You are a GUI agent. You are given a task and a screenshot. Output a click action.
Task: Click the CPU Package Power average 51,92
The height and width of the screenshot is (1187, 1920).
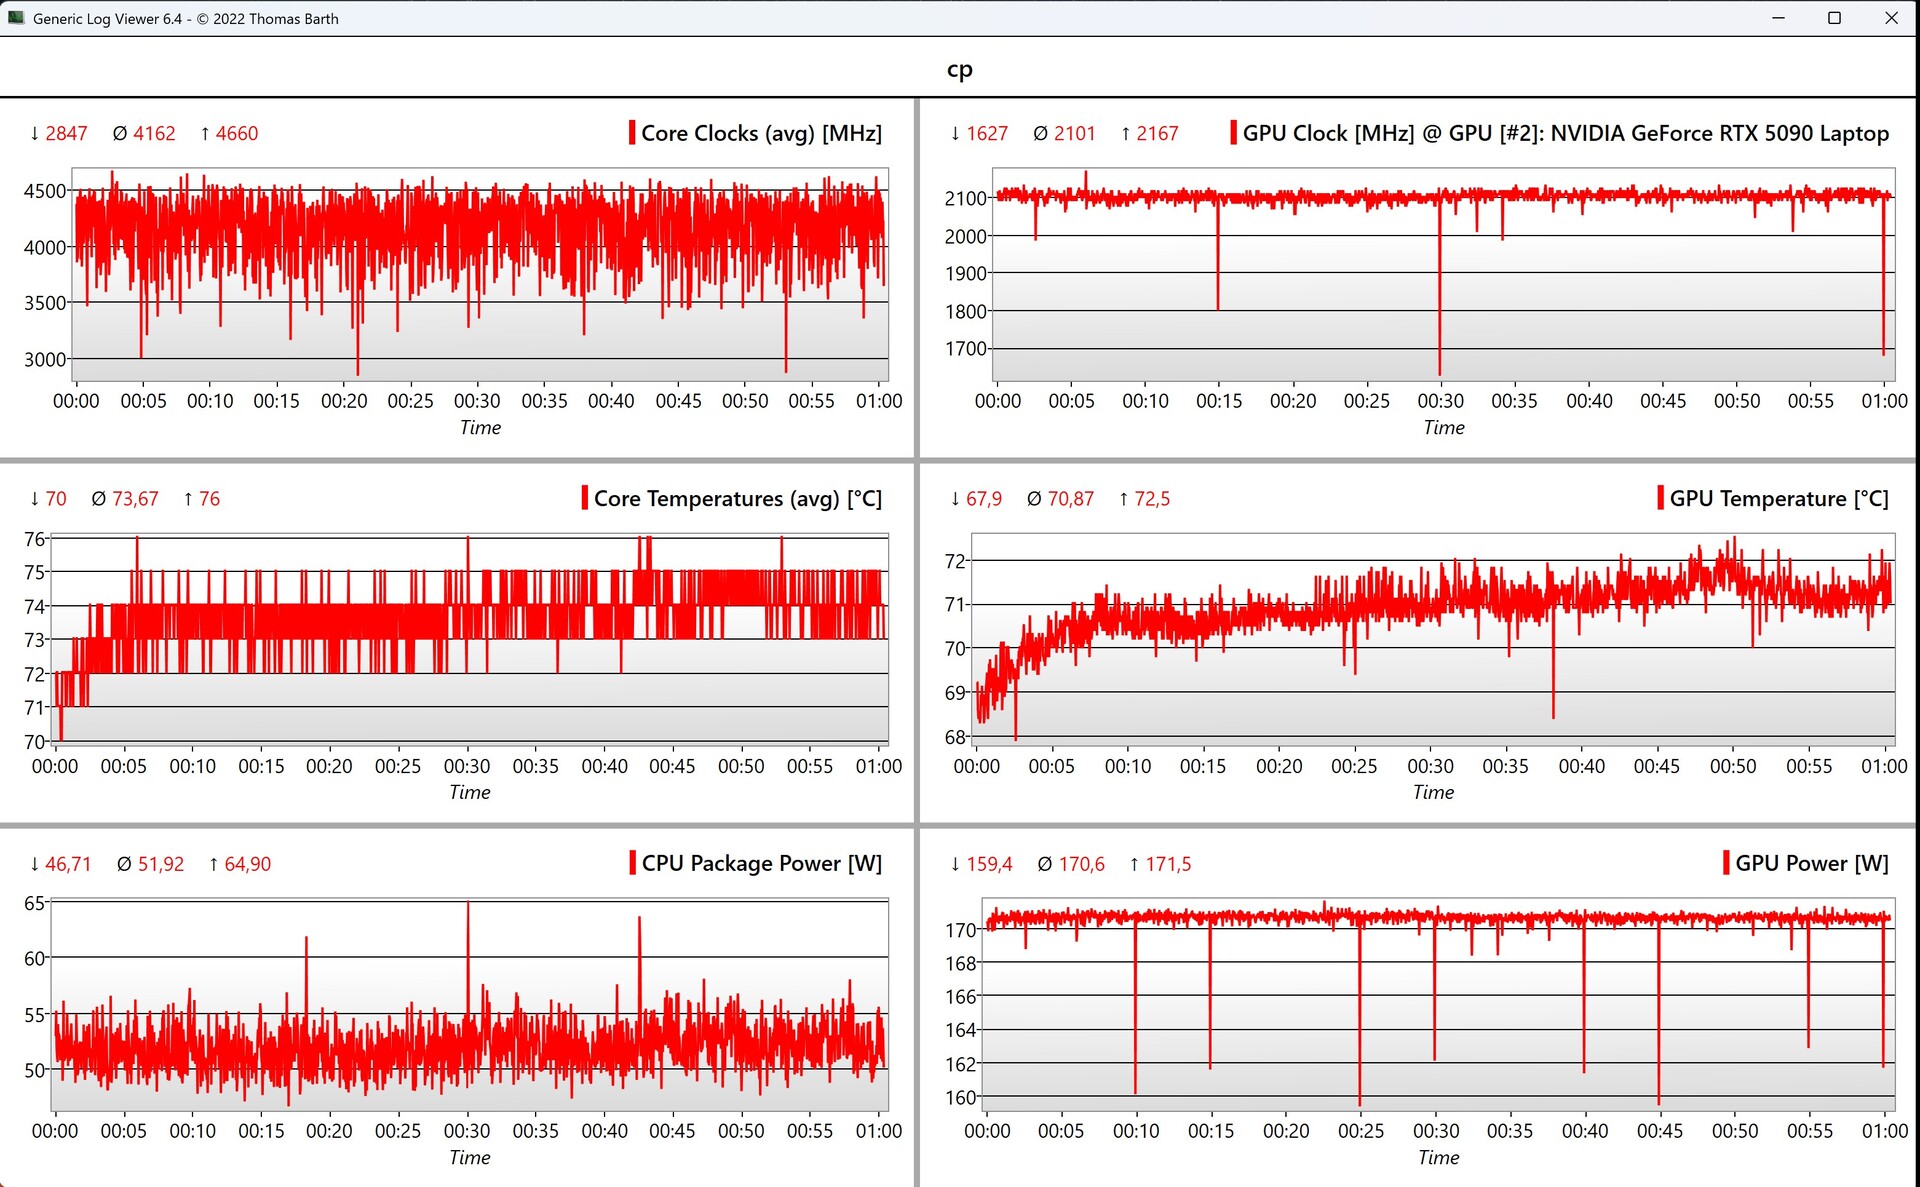[x=160, y=864]
